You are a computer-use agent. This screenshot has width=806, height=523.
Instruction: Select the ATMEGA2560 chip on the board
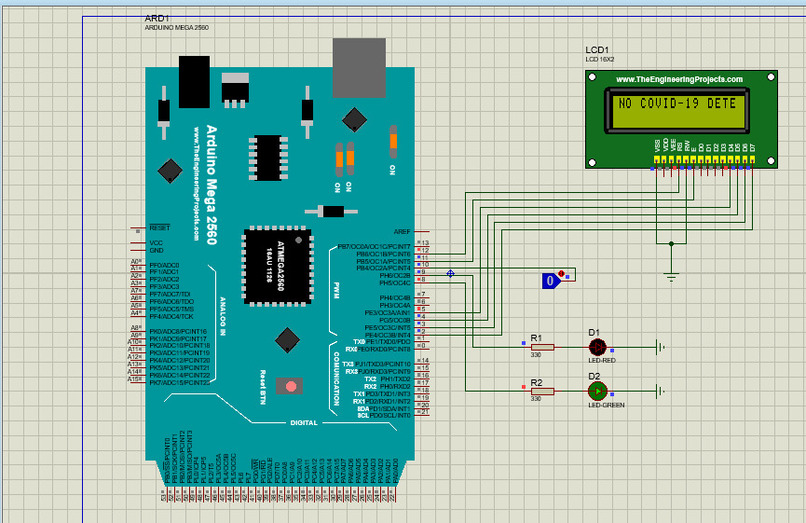[278, 266]
